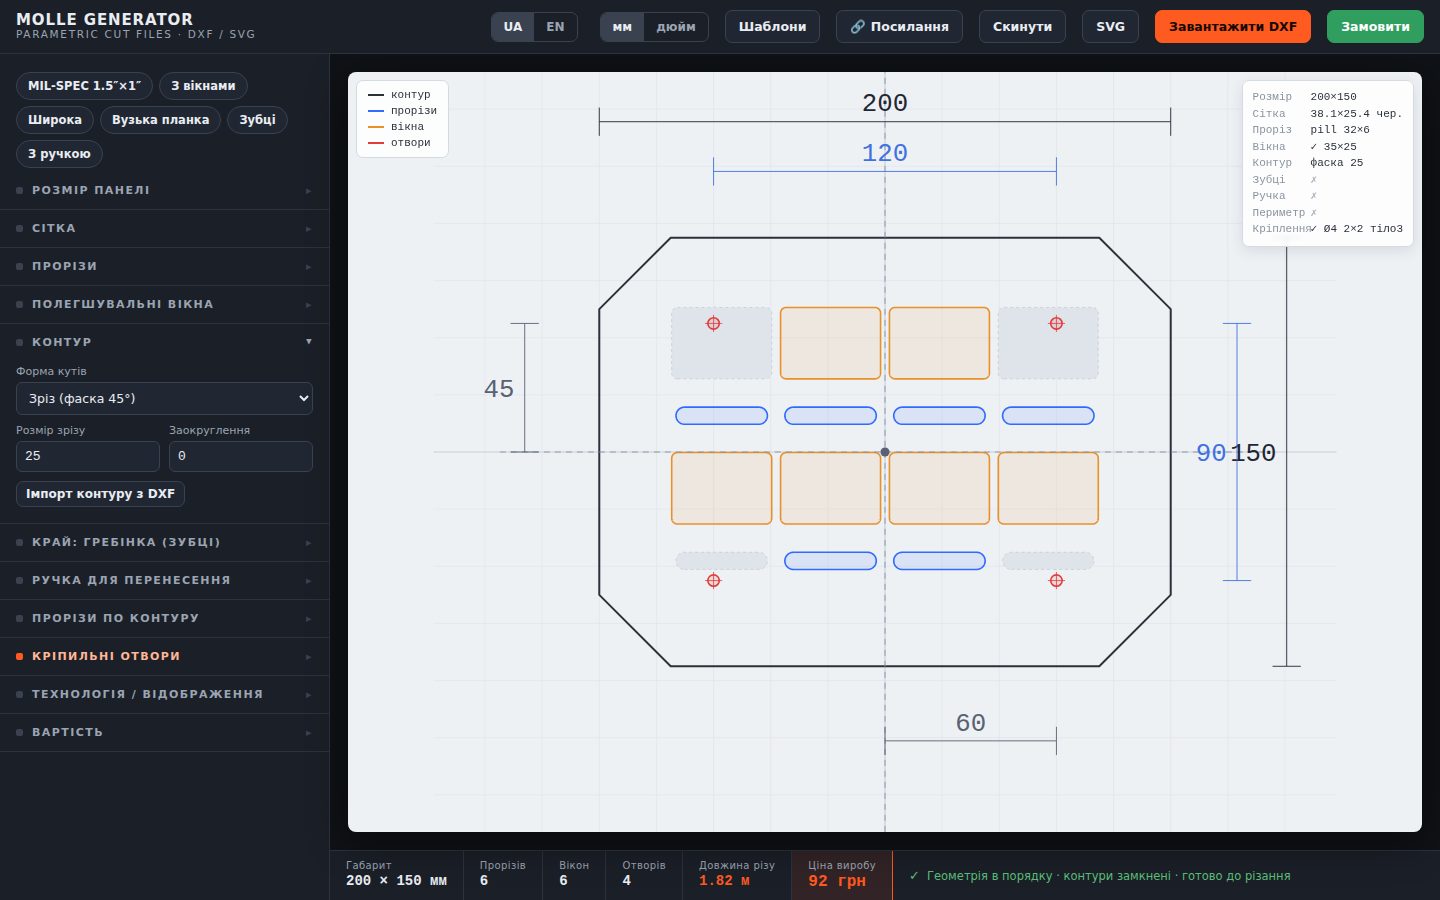
Task: Click the Розмір зрізу input field
Action: tap(88, 456)
